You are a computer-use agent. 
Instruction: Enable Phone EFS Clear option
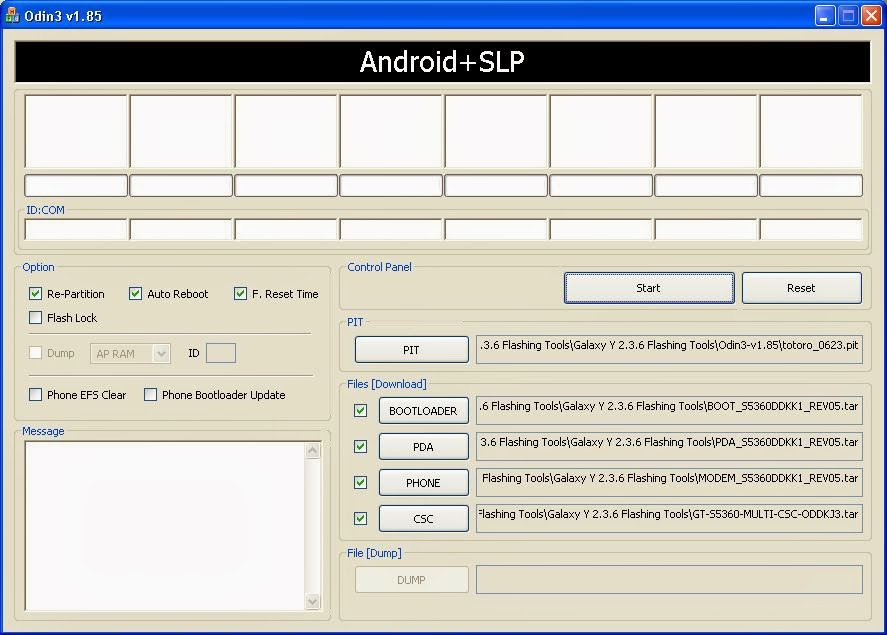pyautogui.click(x=36, y=395)
